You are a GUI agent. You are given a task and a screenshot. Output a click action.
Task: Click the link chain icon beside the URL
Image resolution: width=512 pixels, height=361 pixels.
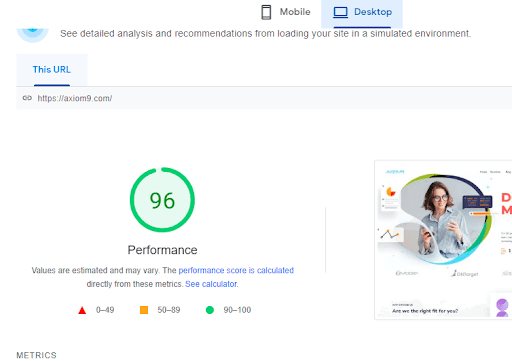click(x=27, y=98)
